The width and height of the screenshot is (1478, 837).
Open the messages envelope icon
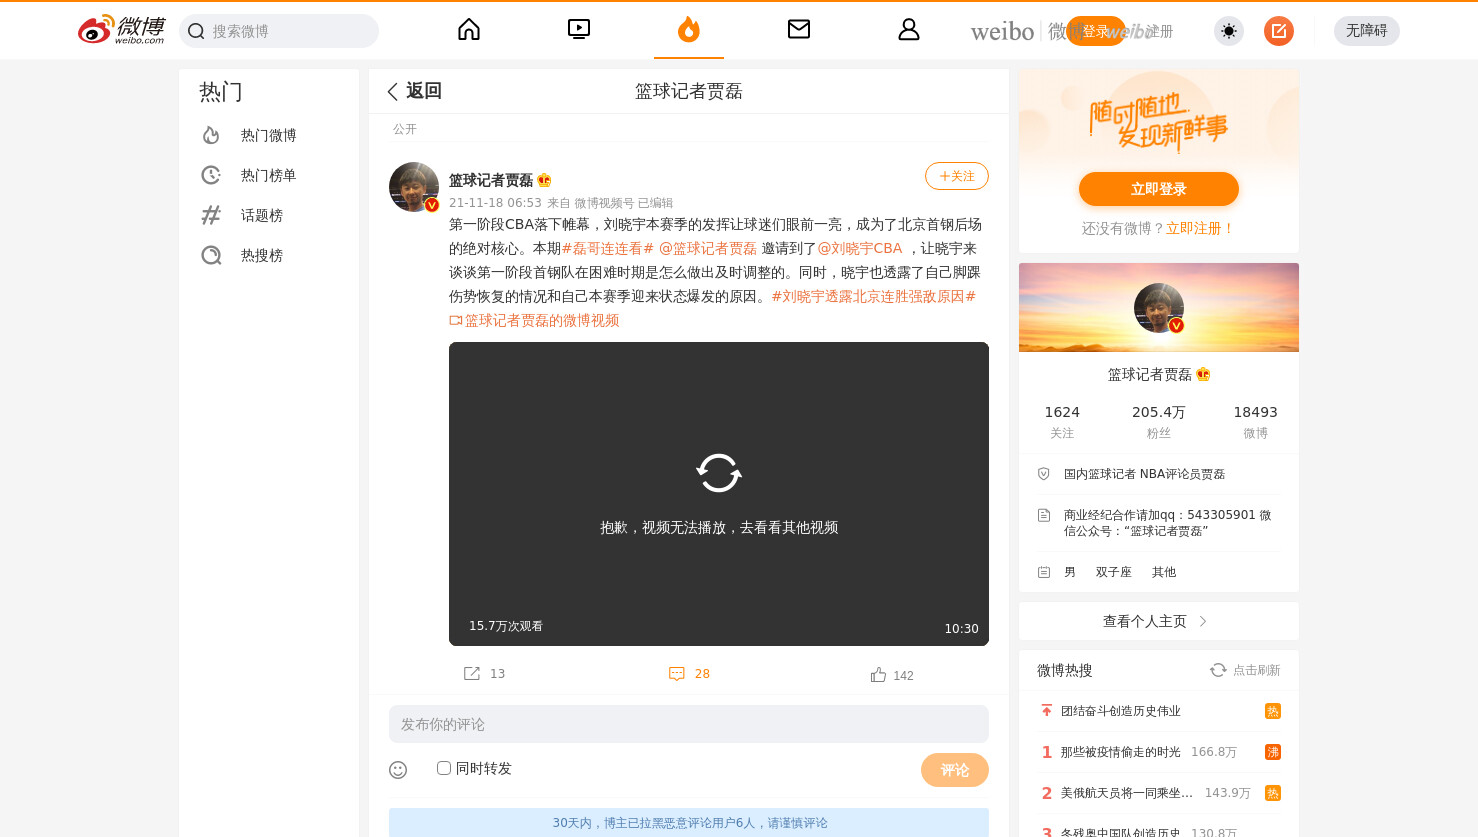pos(799,29)
